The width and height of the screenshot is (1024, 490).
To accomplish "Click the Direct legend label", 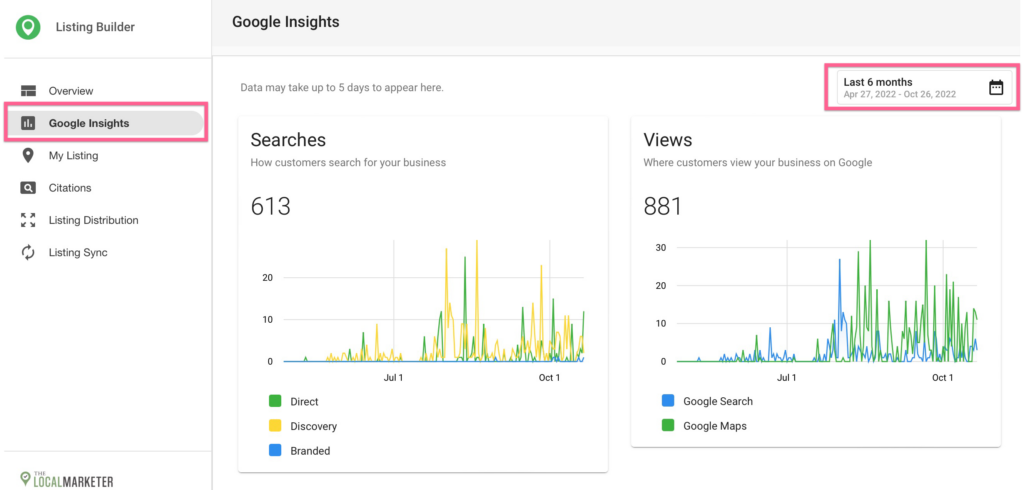I will click(x=304, y=402).
